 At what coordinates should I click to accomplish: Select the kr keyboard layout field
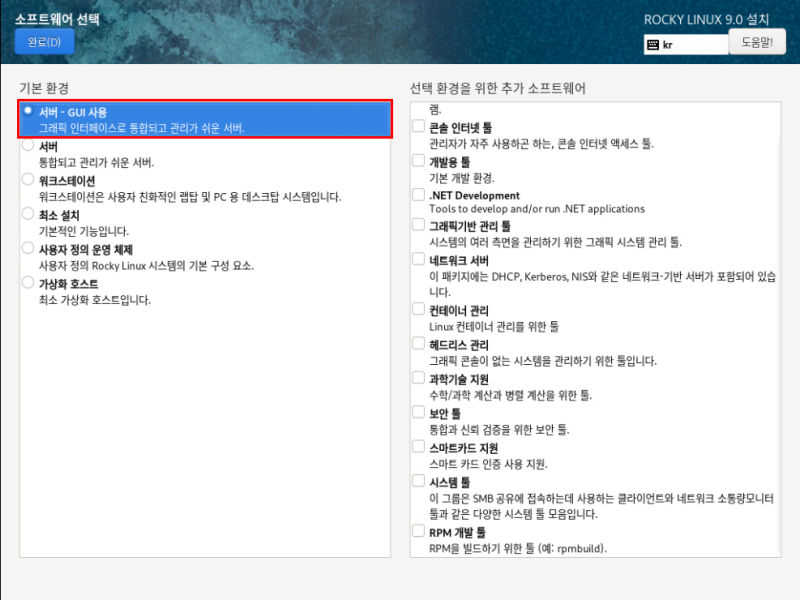(x=686, y=45)
